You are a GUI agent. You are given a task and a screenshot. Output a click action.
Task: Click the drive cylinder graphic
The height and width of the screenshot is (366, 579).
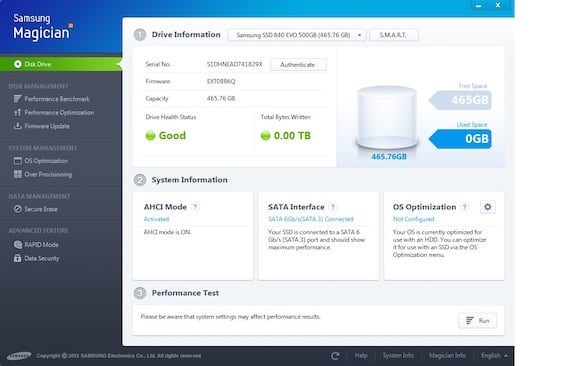point(387,117)
